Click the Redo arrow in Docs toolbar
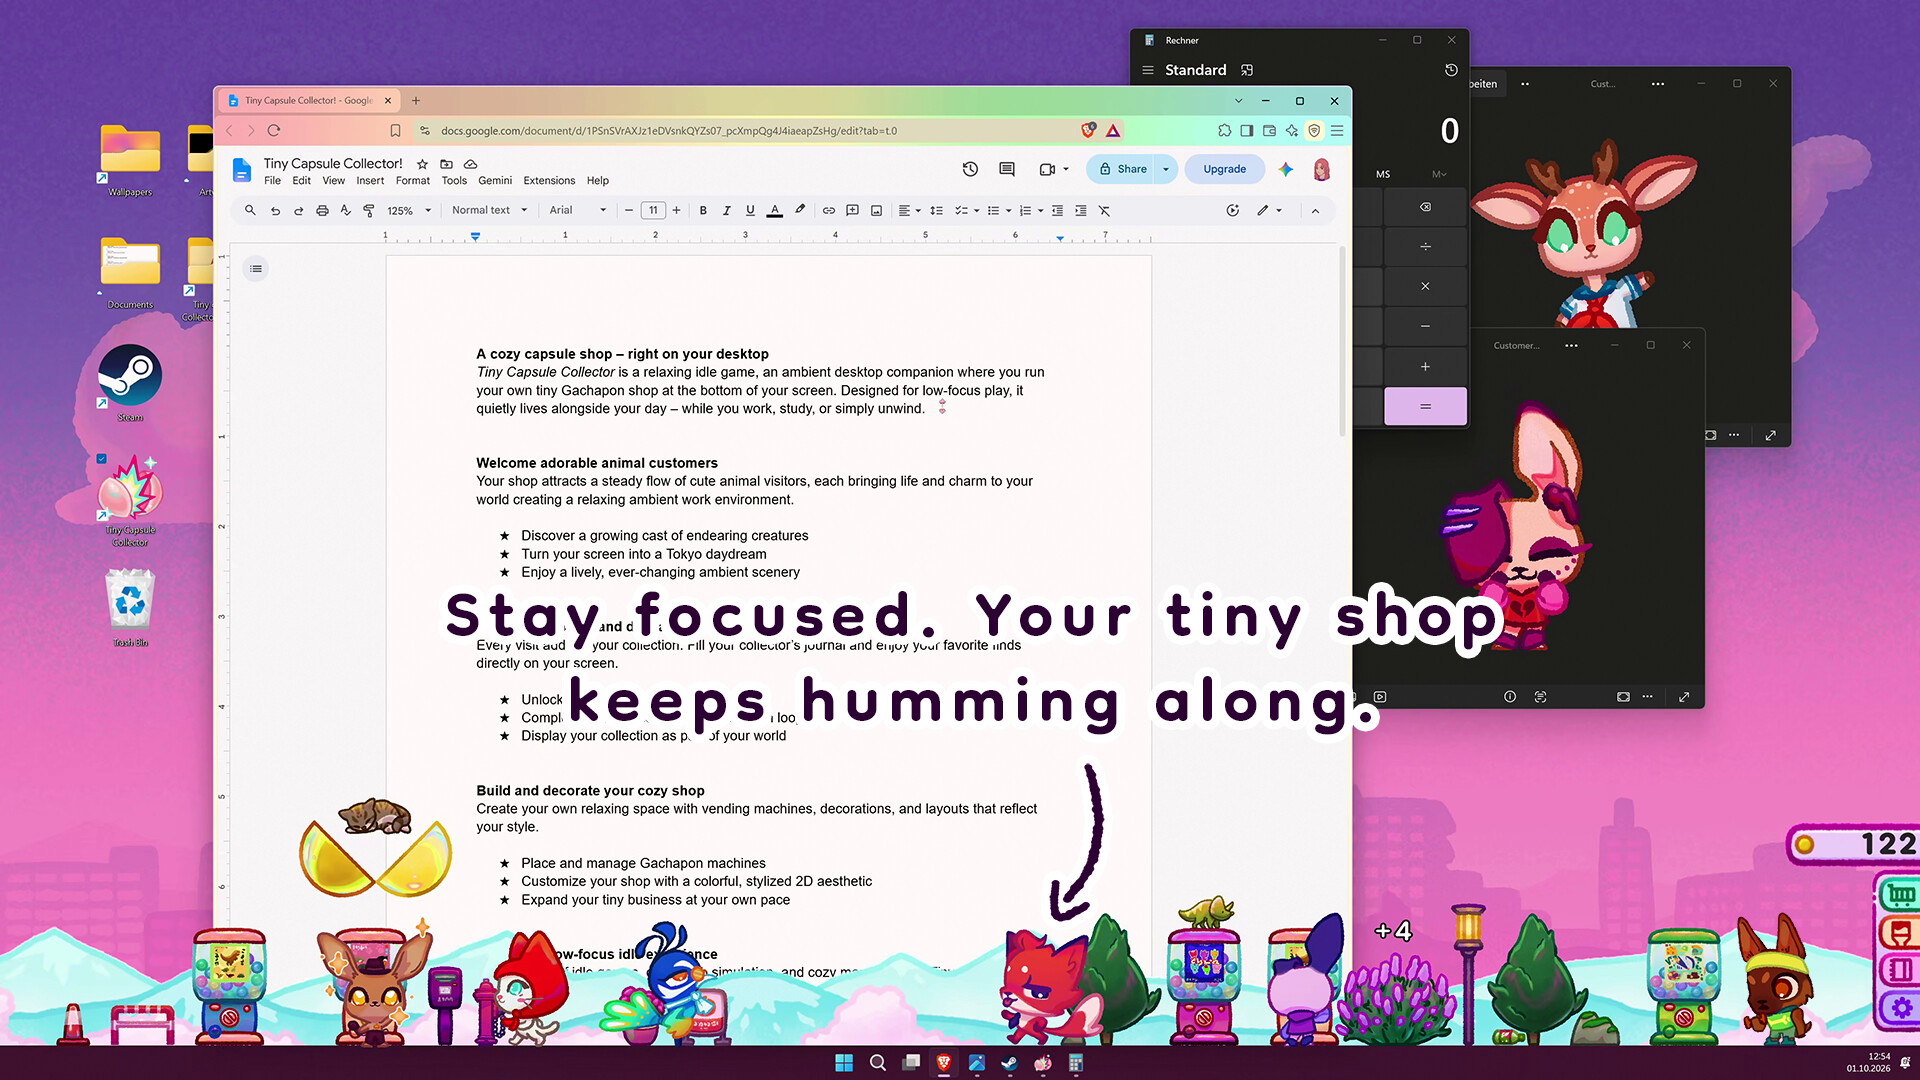The height and width of the screenshot is (1080, 1920). tap(298, 210)
